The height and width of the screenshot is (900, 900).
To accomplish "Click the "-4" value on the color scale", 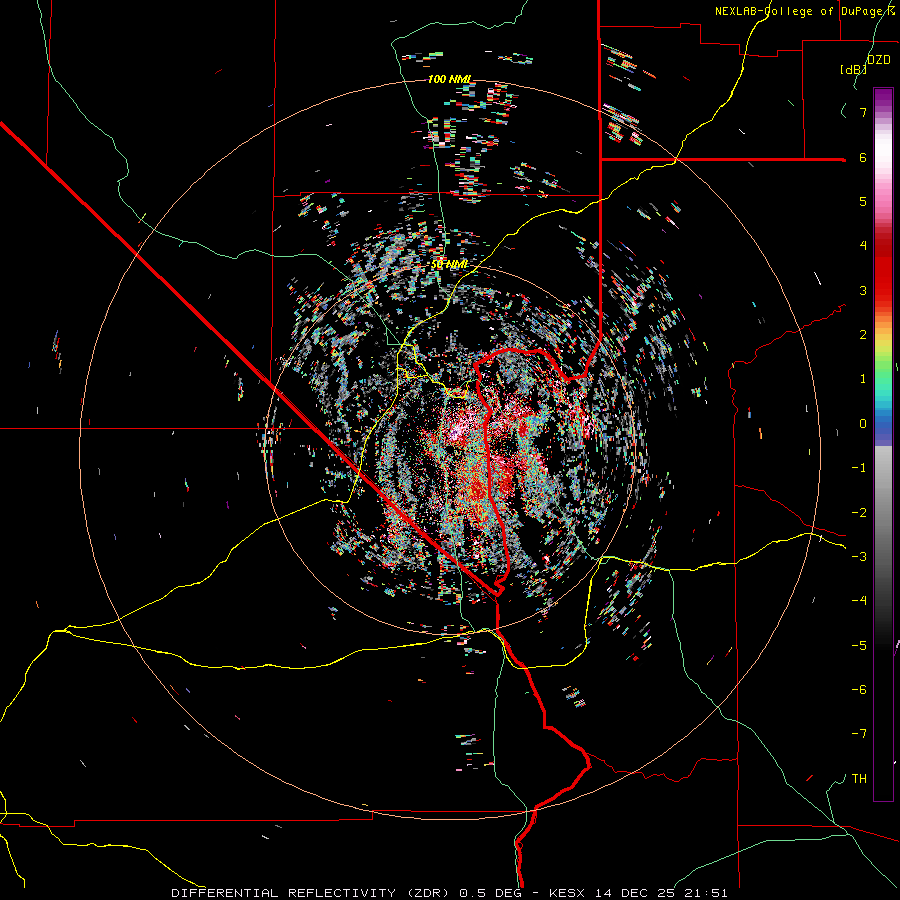I will (859, 601).
